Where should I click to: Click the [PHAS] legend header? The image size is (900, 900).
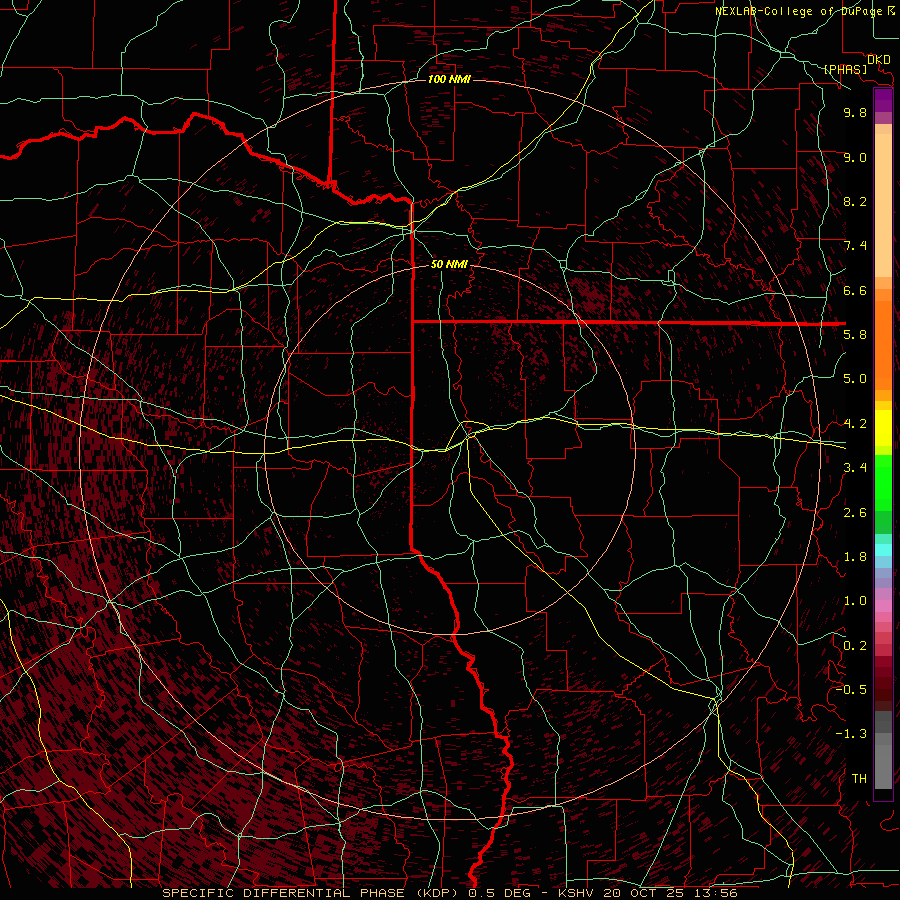[845, 70]
